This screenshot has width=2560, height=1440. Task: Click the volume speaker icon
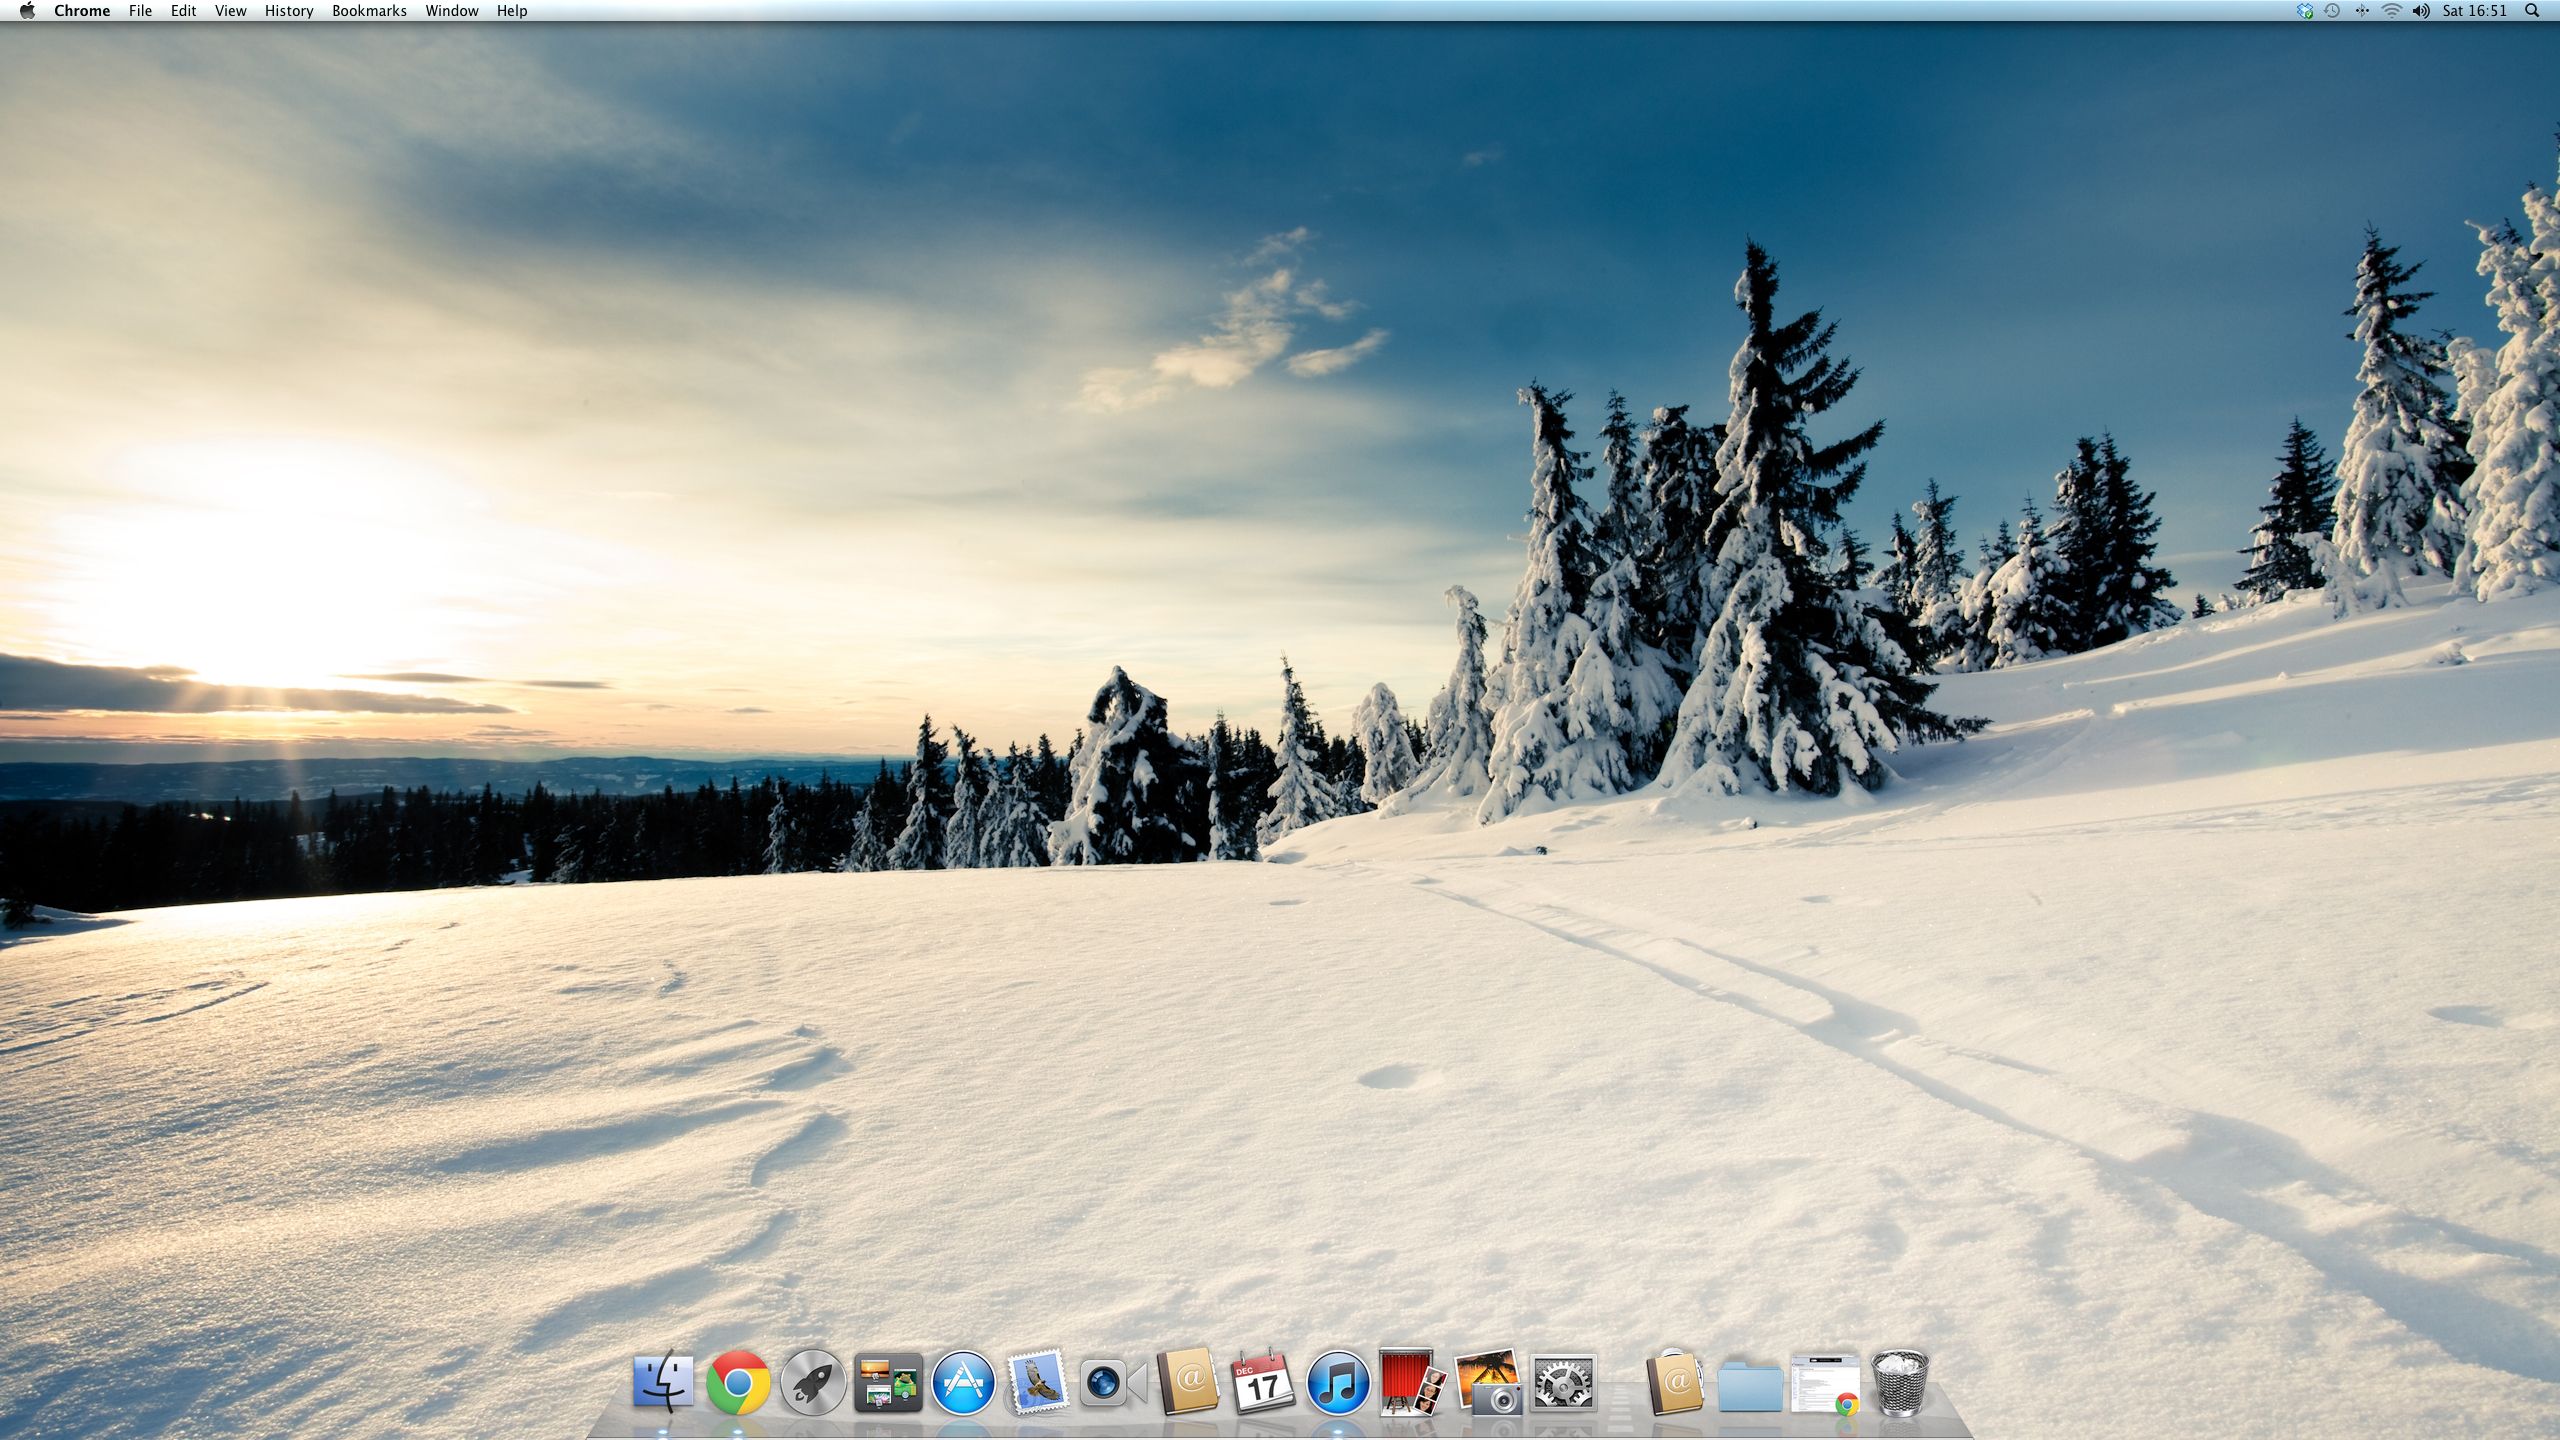(2421, 11)
